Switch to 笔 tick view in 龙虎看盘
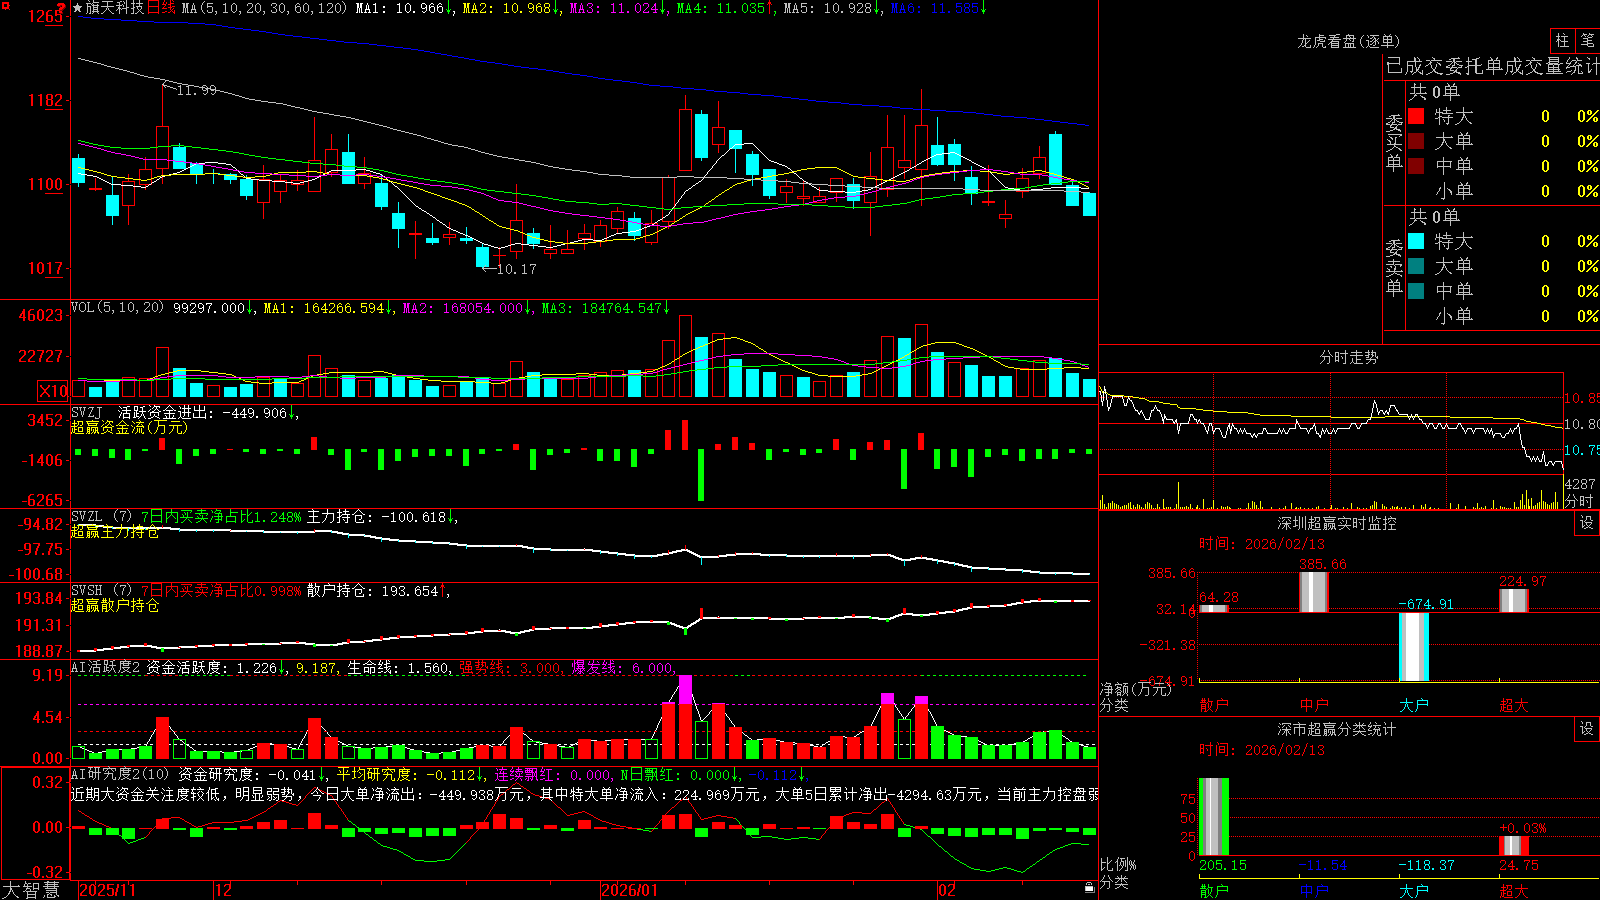The width and height of the screenshot is (1600, 900). [1587, 40]
